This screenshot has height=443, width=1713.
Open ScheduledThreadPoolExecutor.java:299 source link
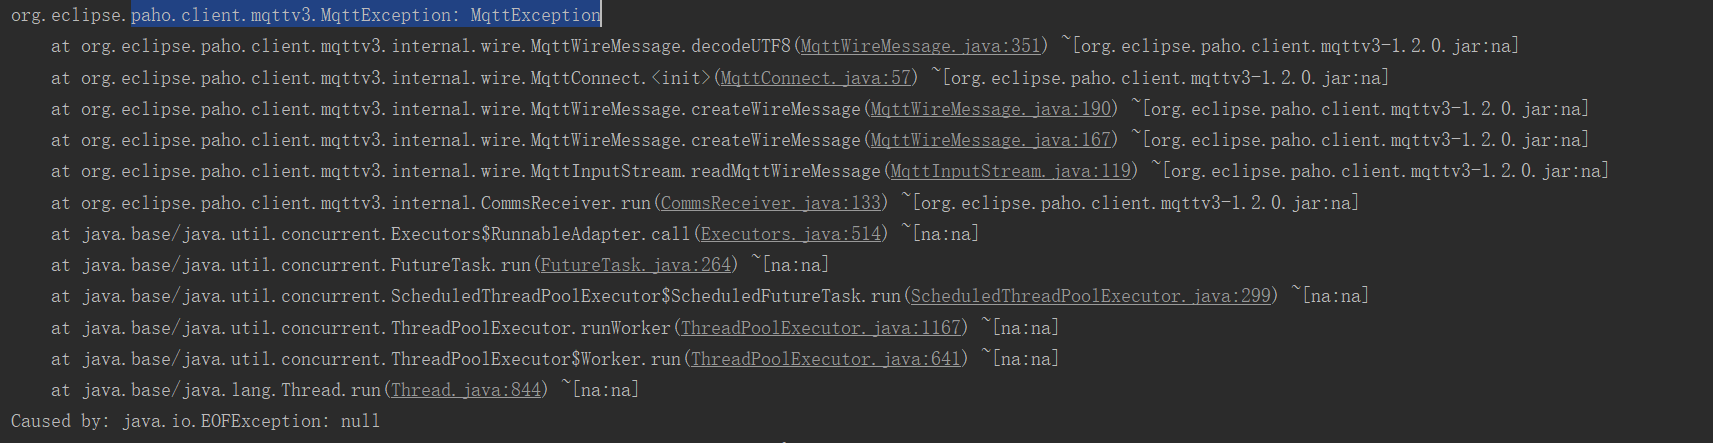pyautogui.click(x=1090, y=296)
